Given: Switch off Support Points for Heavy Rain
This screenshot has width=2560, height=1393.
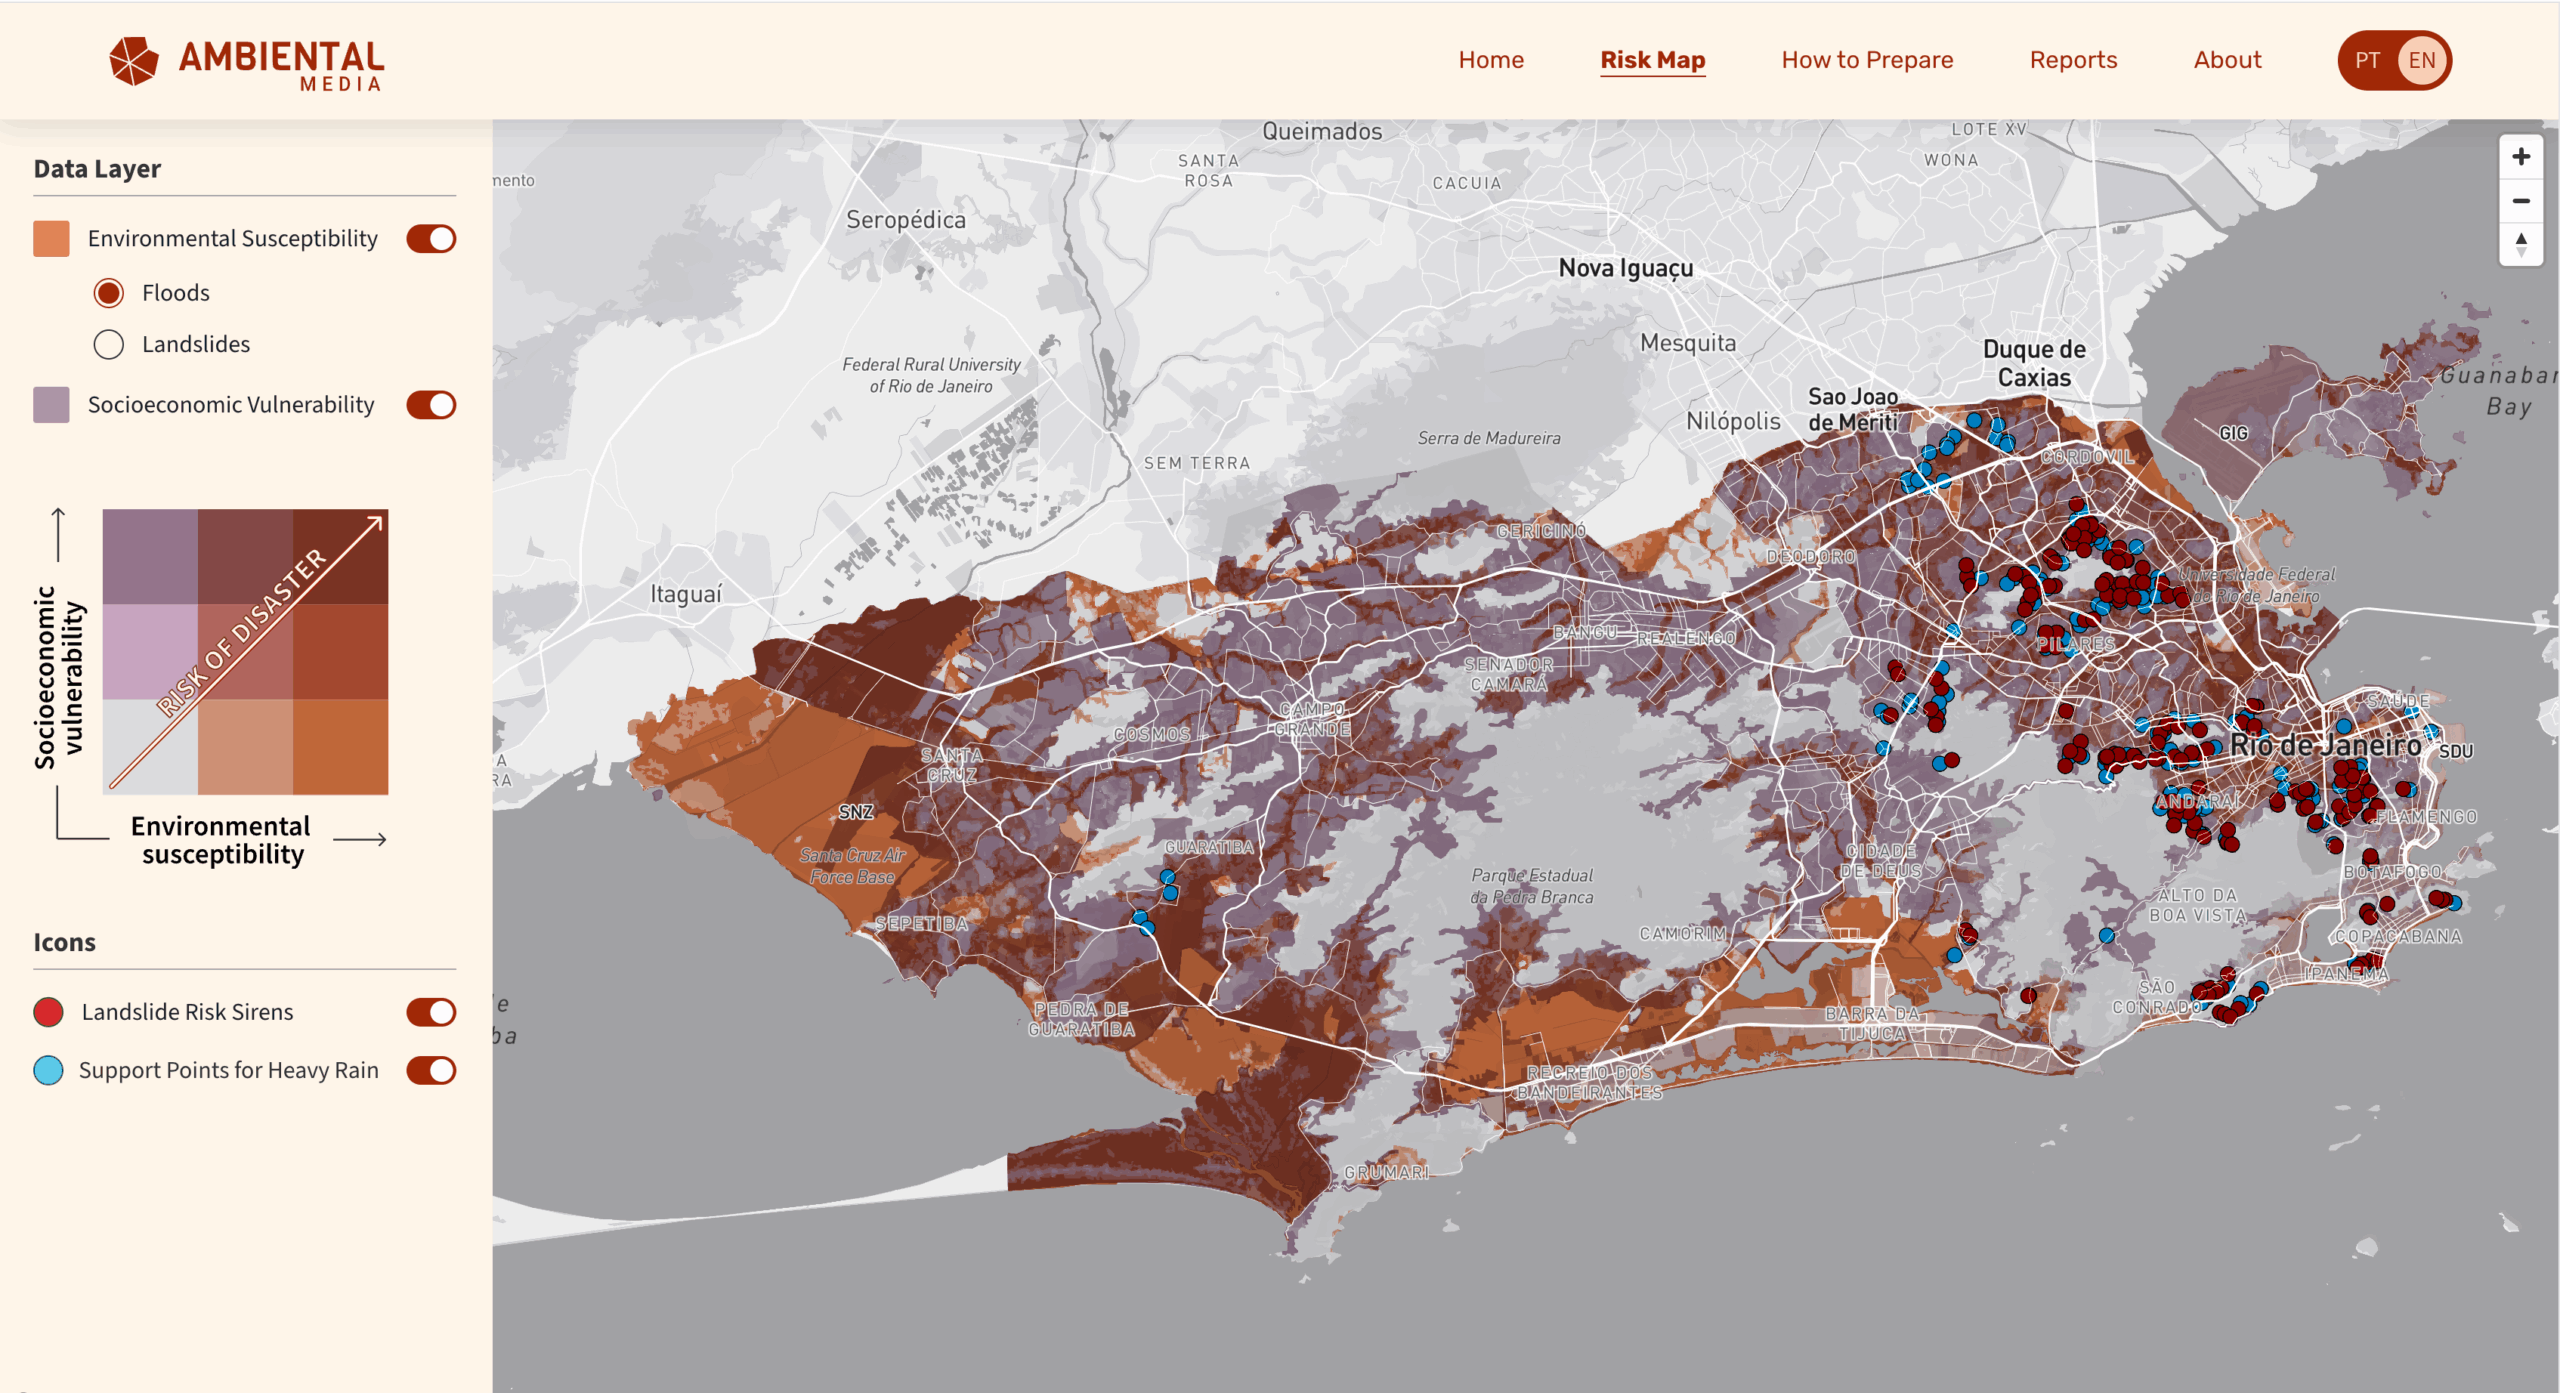Looking at the screenshot, I should tap(431, 1070).
